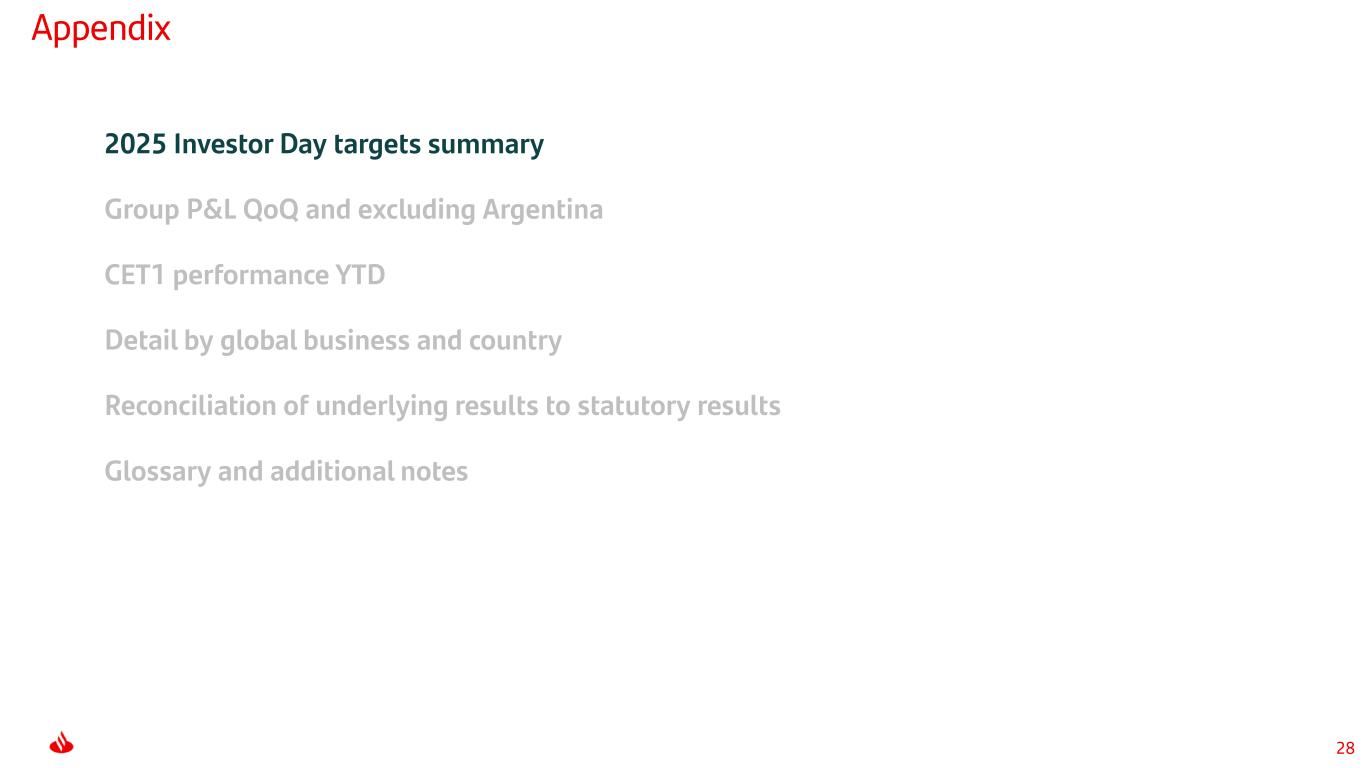Click the Santander flame logo

(x=62, y=744)
